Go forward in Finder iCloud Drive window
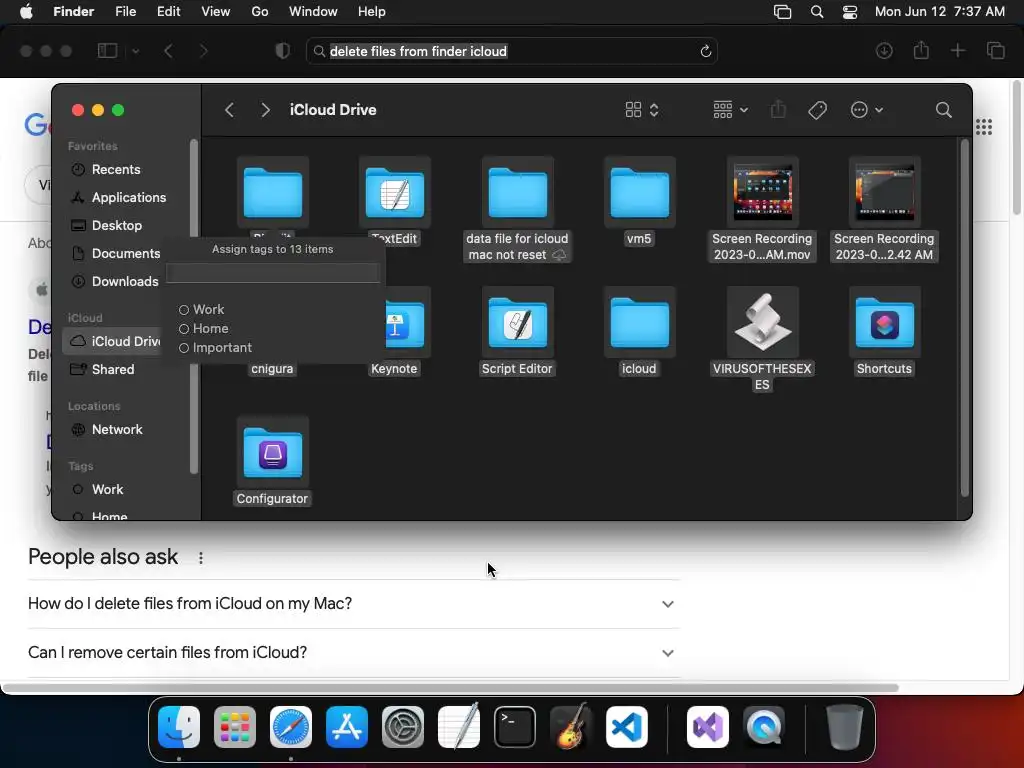The width and height of the screenshot is (1024, 768). coord(264,110)
